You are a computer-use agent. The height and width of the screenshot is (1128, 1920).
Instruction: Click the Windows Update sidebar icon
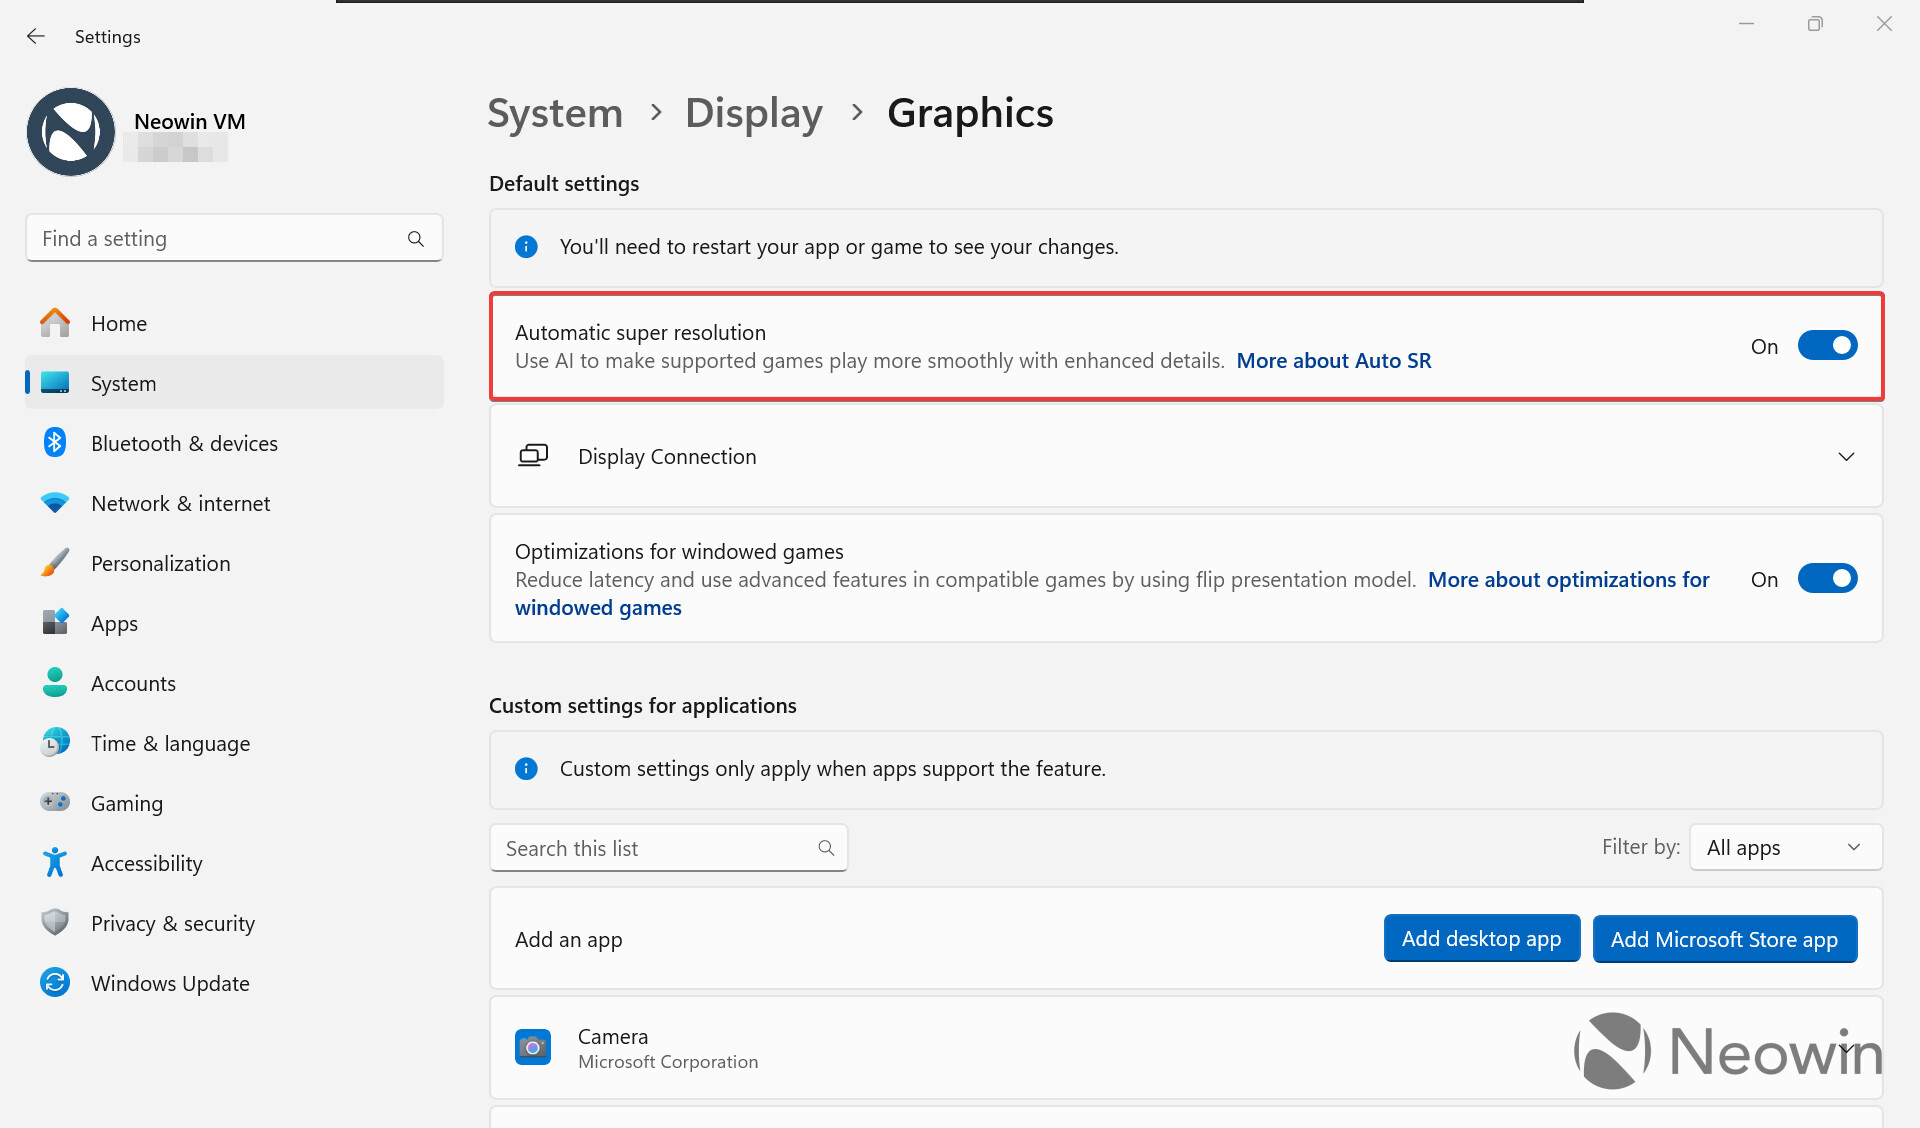(55, 982)
